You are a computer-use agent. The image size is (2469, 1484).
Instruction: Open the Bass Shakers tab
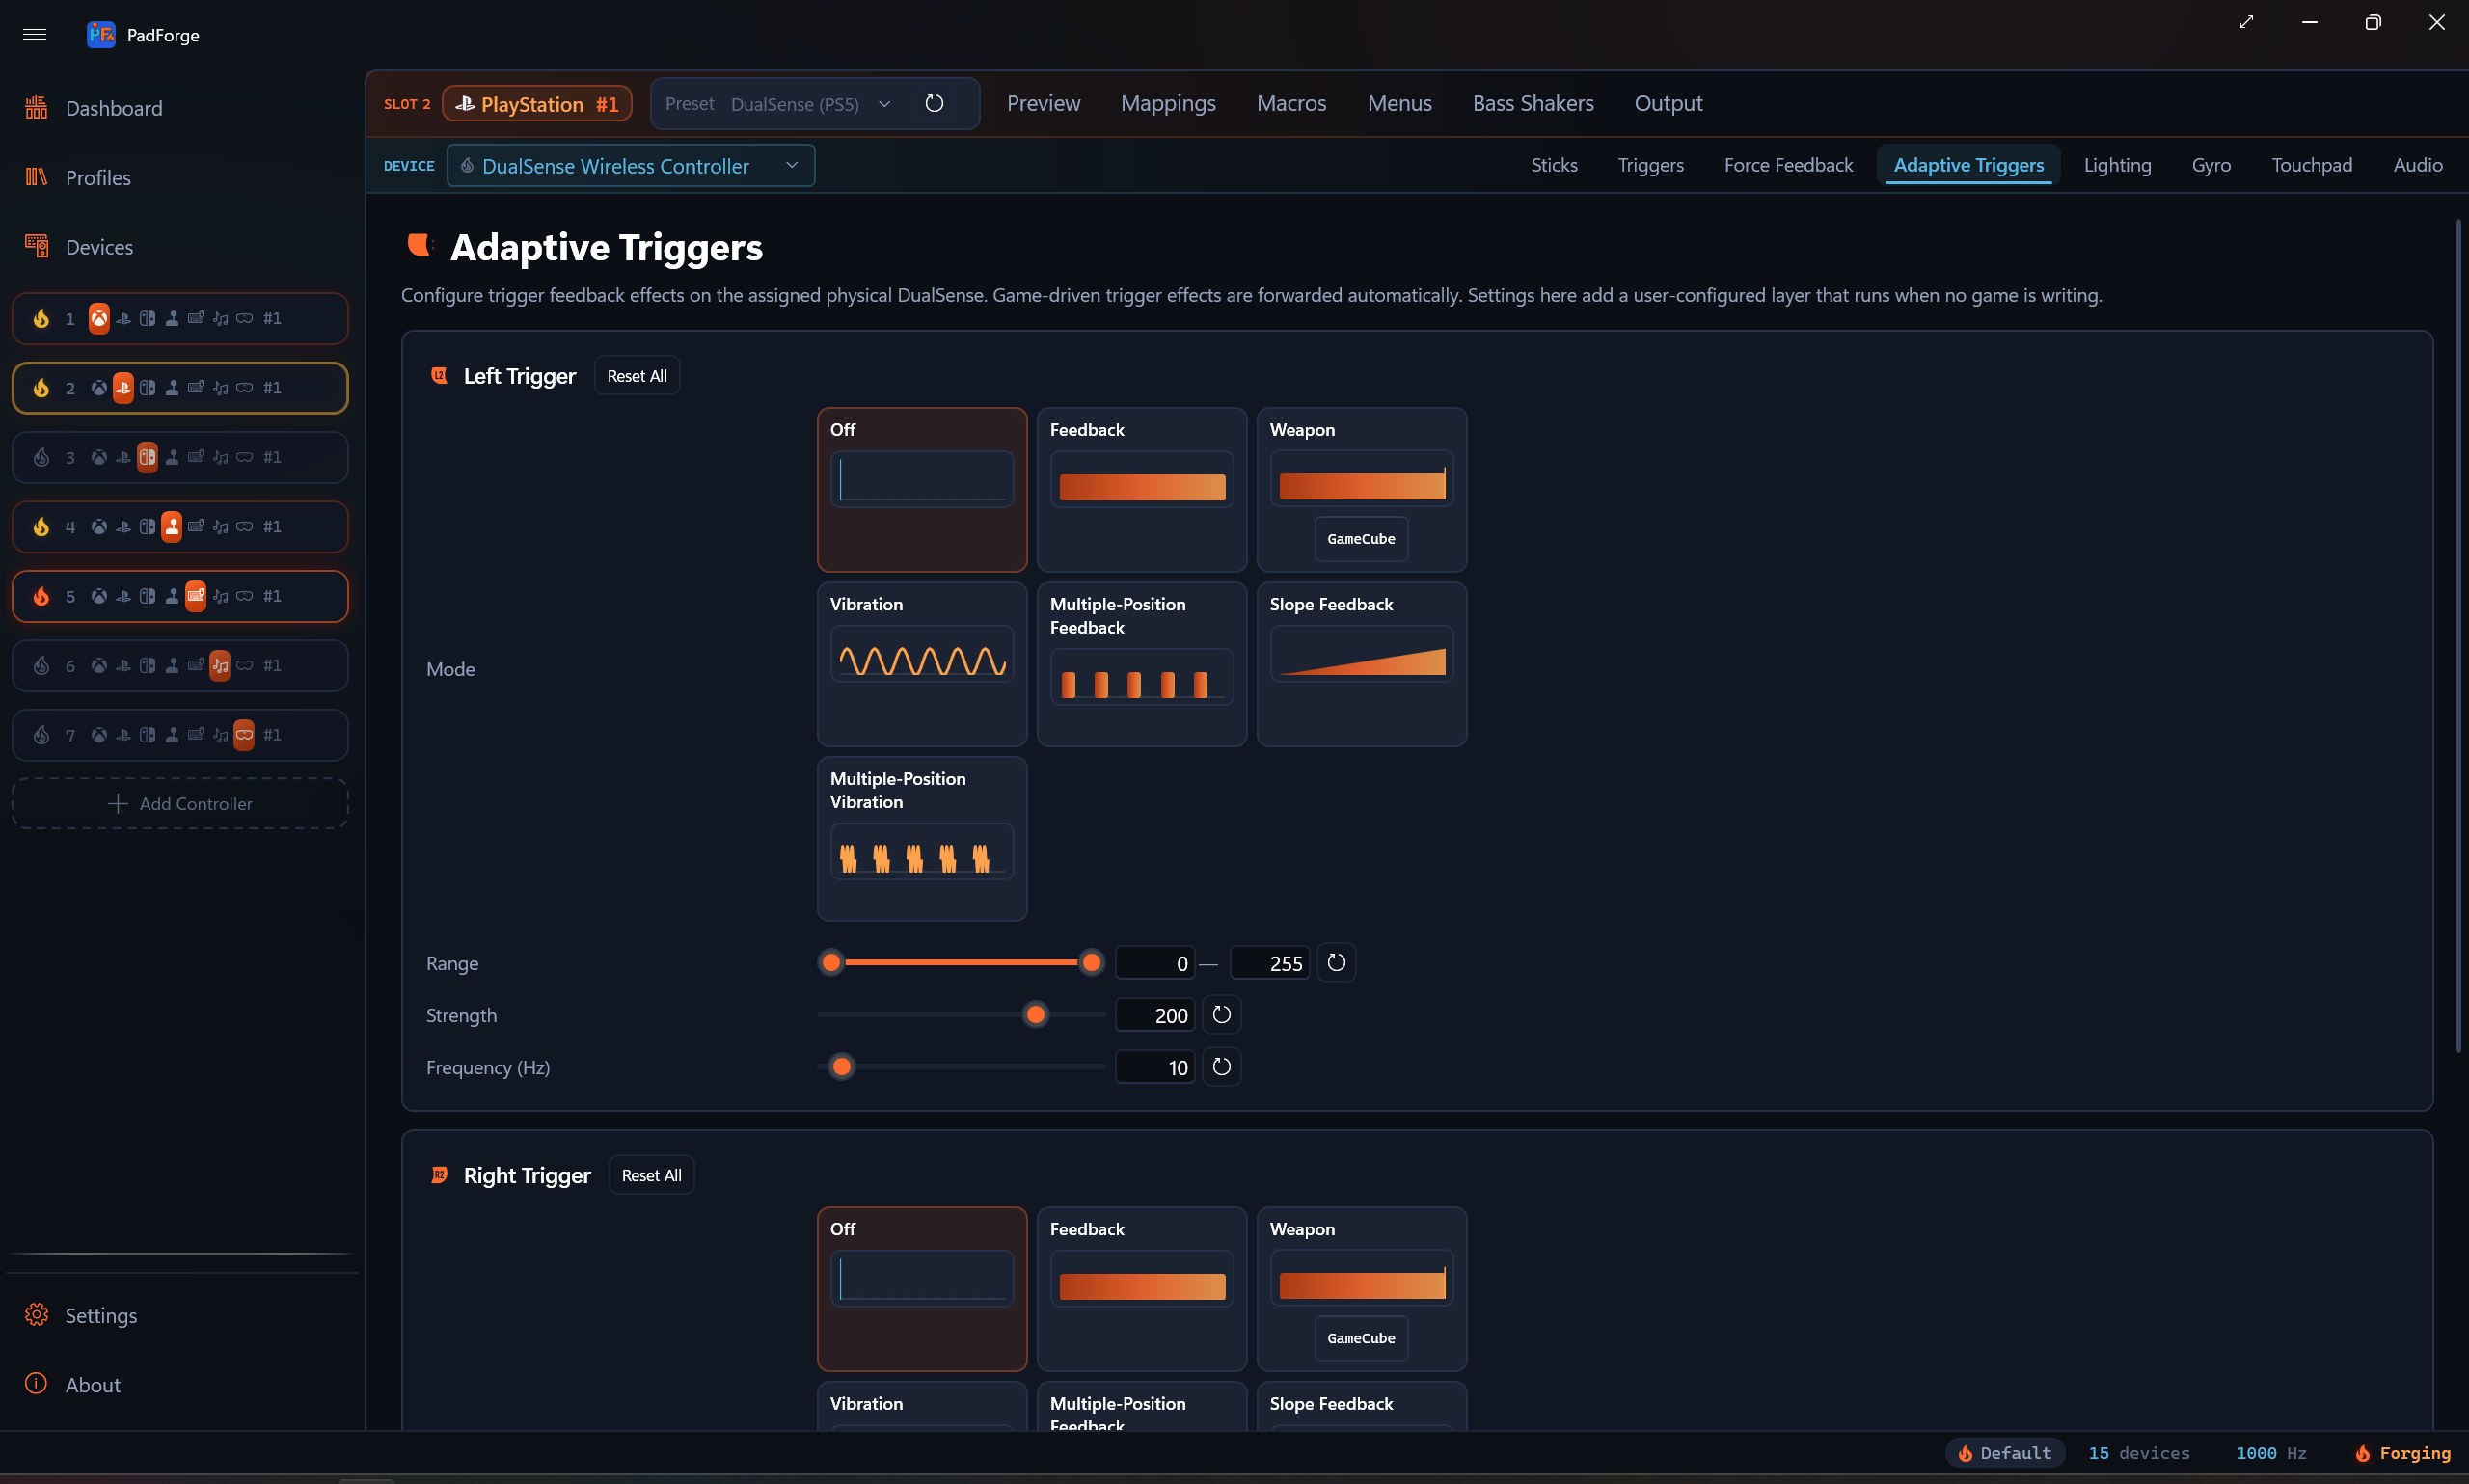(x=1532, y=103)
